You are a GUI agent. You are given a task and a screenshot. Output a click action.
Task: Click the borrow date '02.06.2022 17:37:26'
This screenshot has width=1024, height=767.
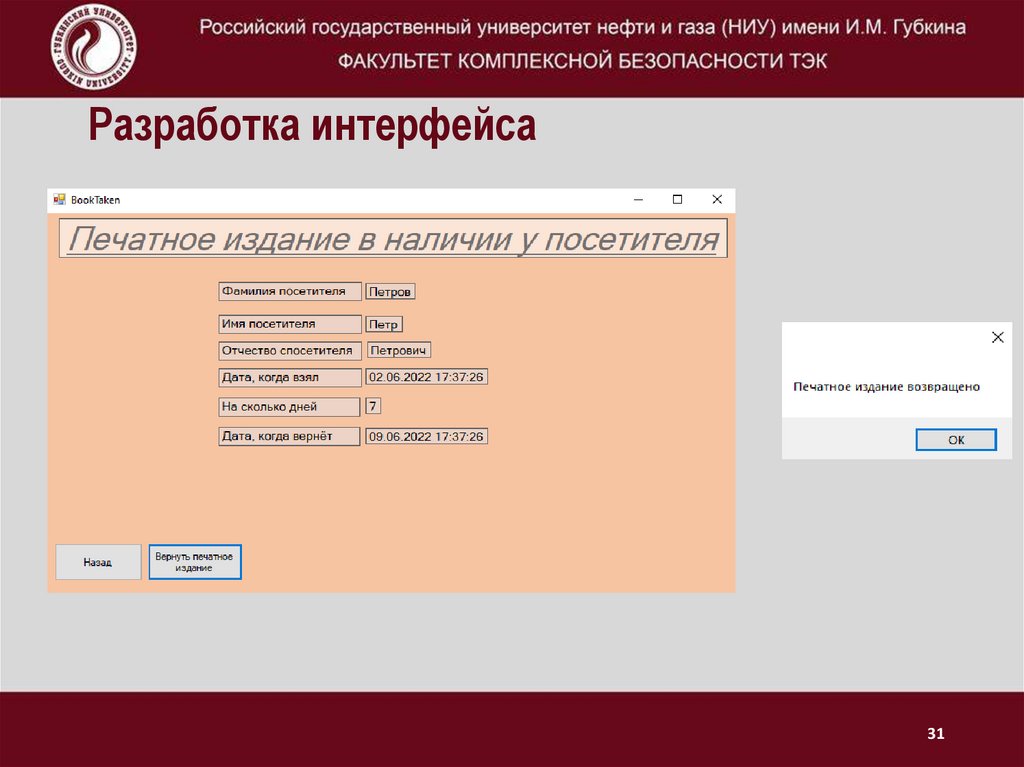tap(425, 377)
